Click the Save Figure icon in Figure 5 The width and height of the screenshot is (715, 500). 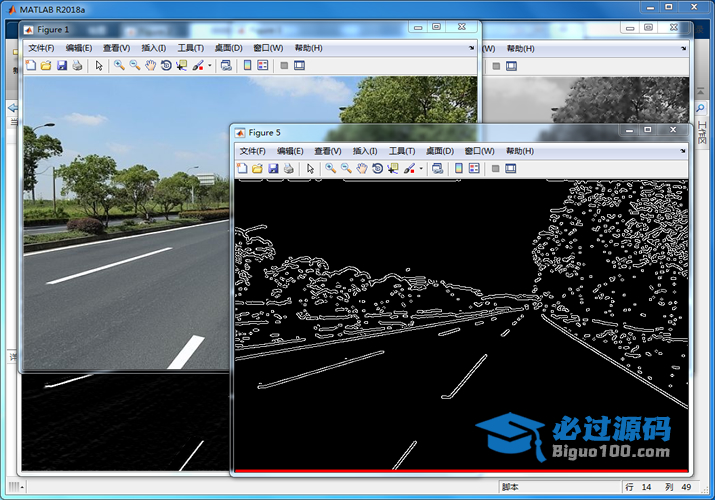tap(273, 169)
